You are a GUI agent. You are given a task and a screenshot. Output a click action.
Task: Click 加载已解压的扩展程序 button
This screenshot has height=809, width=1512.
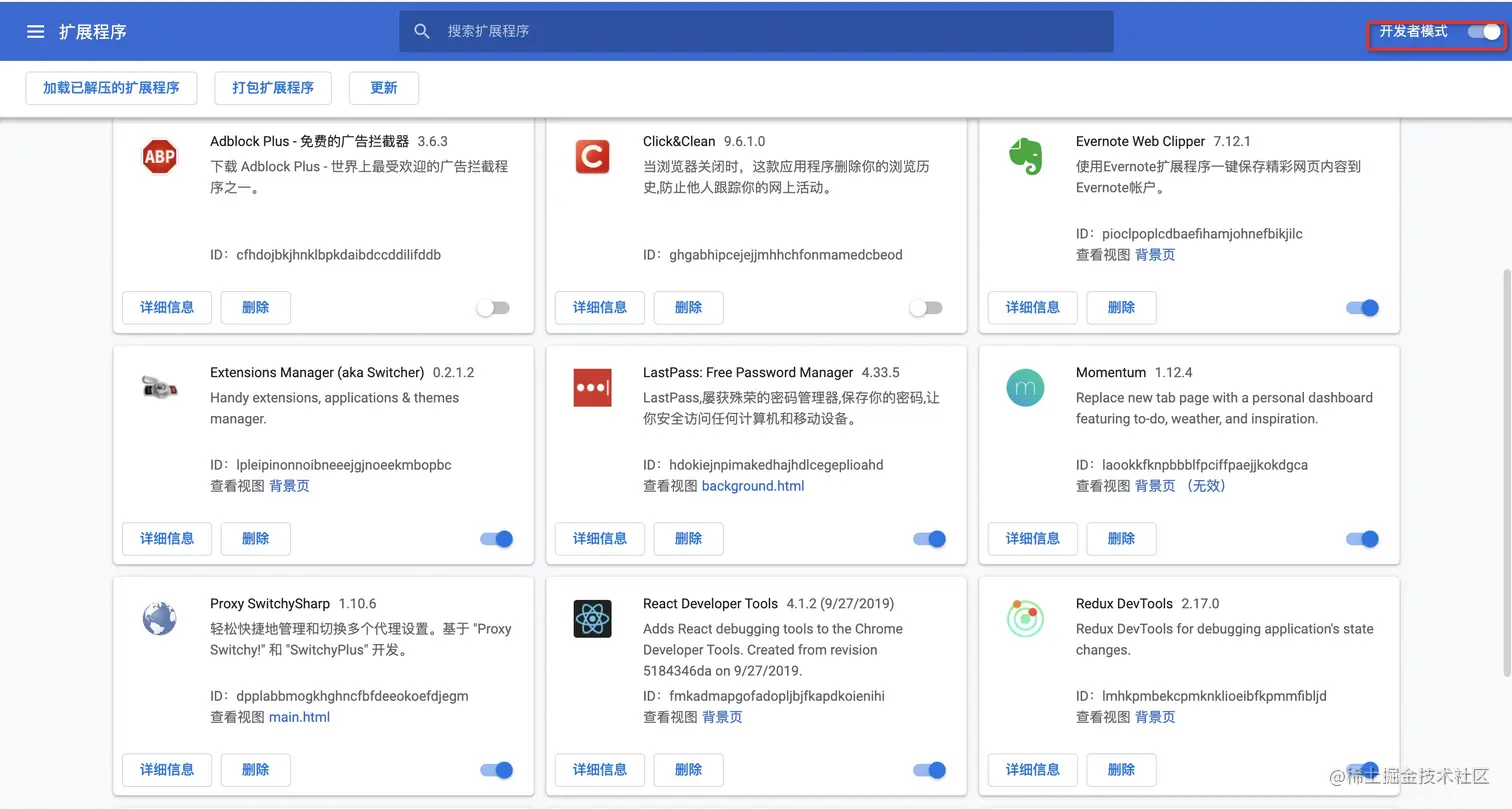coord(111,88)
